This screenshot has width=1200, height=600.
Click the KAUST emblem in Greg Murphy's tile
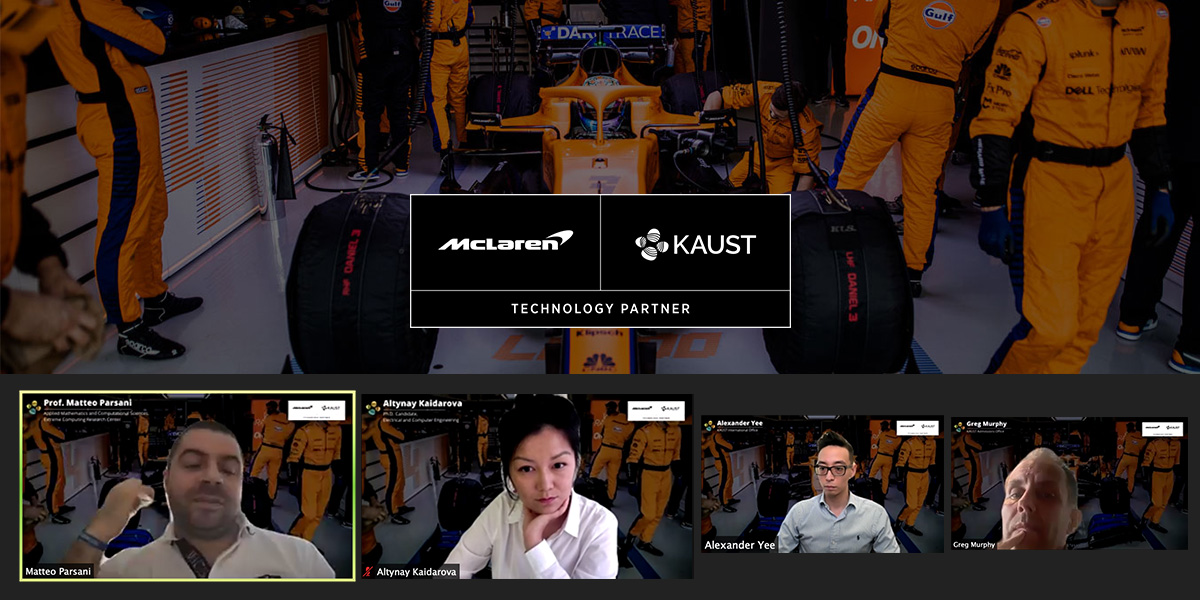click(x=959, y=425)
